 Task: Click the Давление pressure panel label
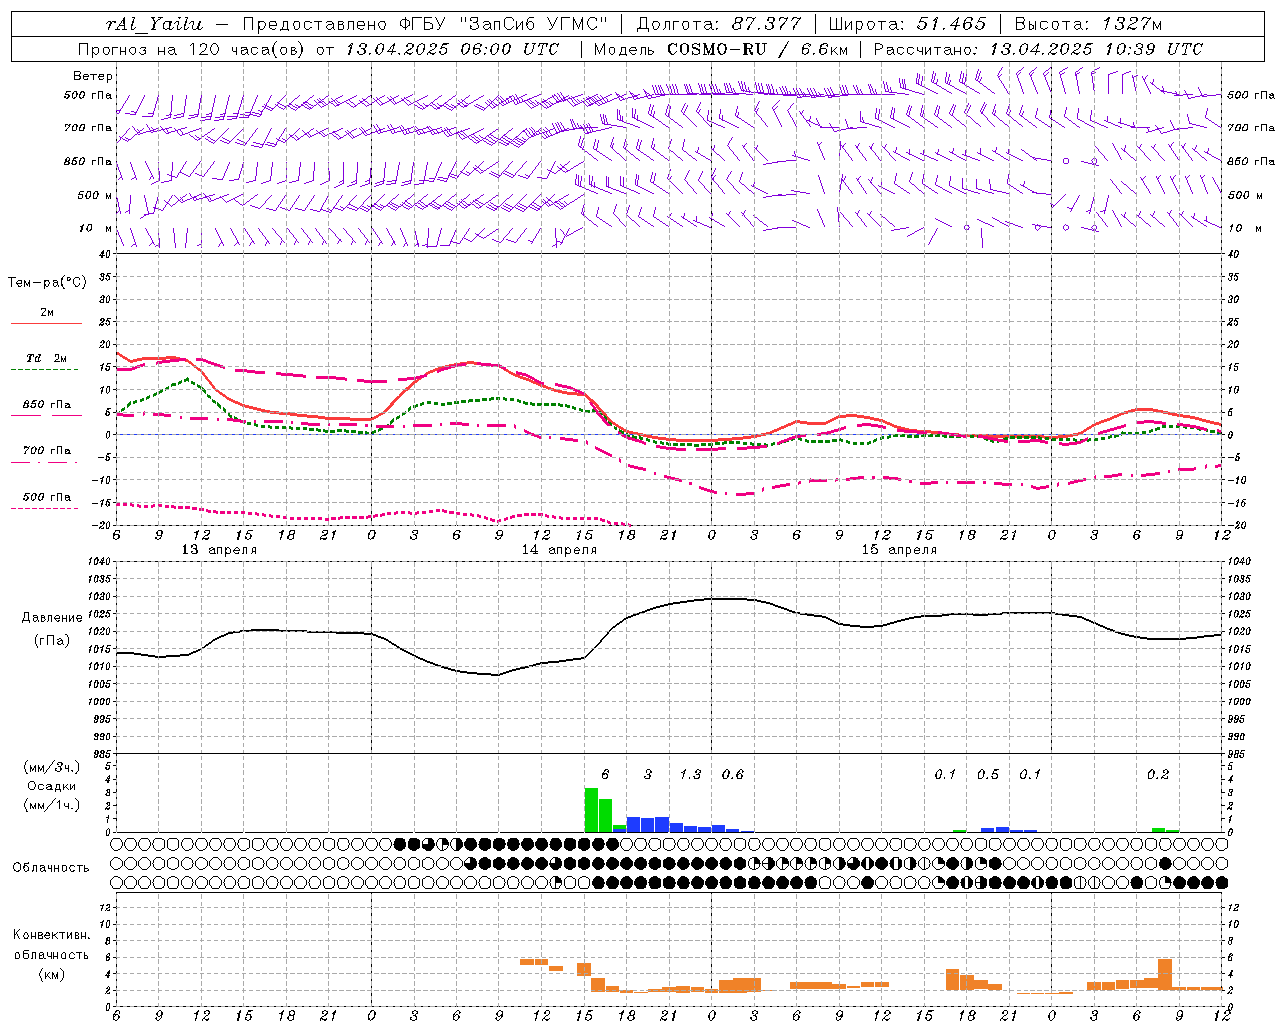tap(52, 618)
